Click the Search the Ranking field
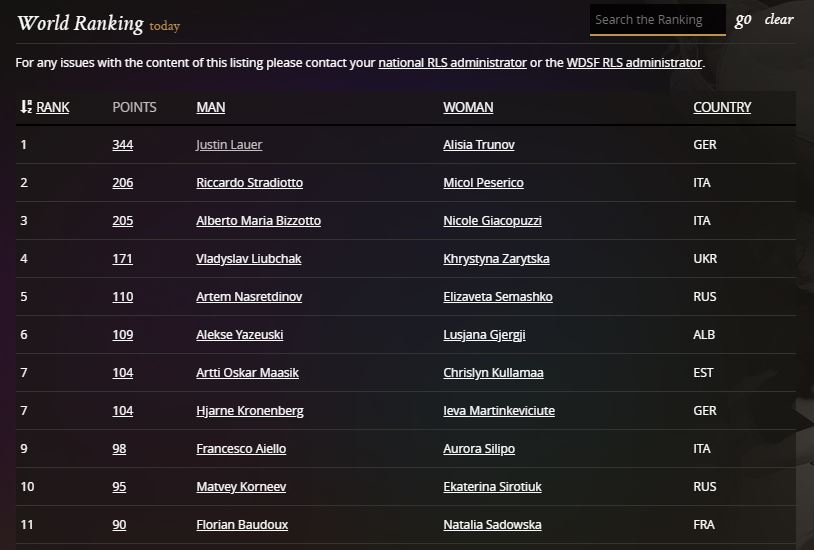 click(x=656, y=20)
